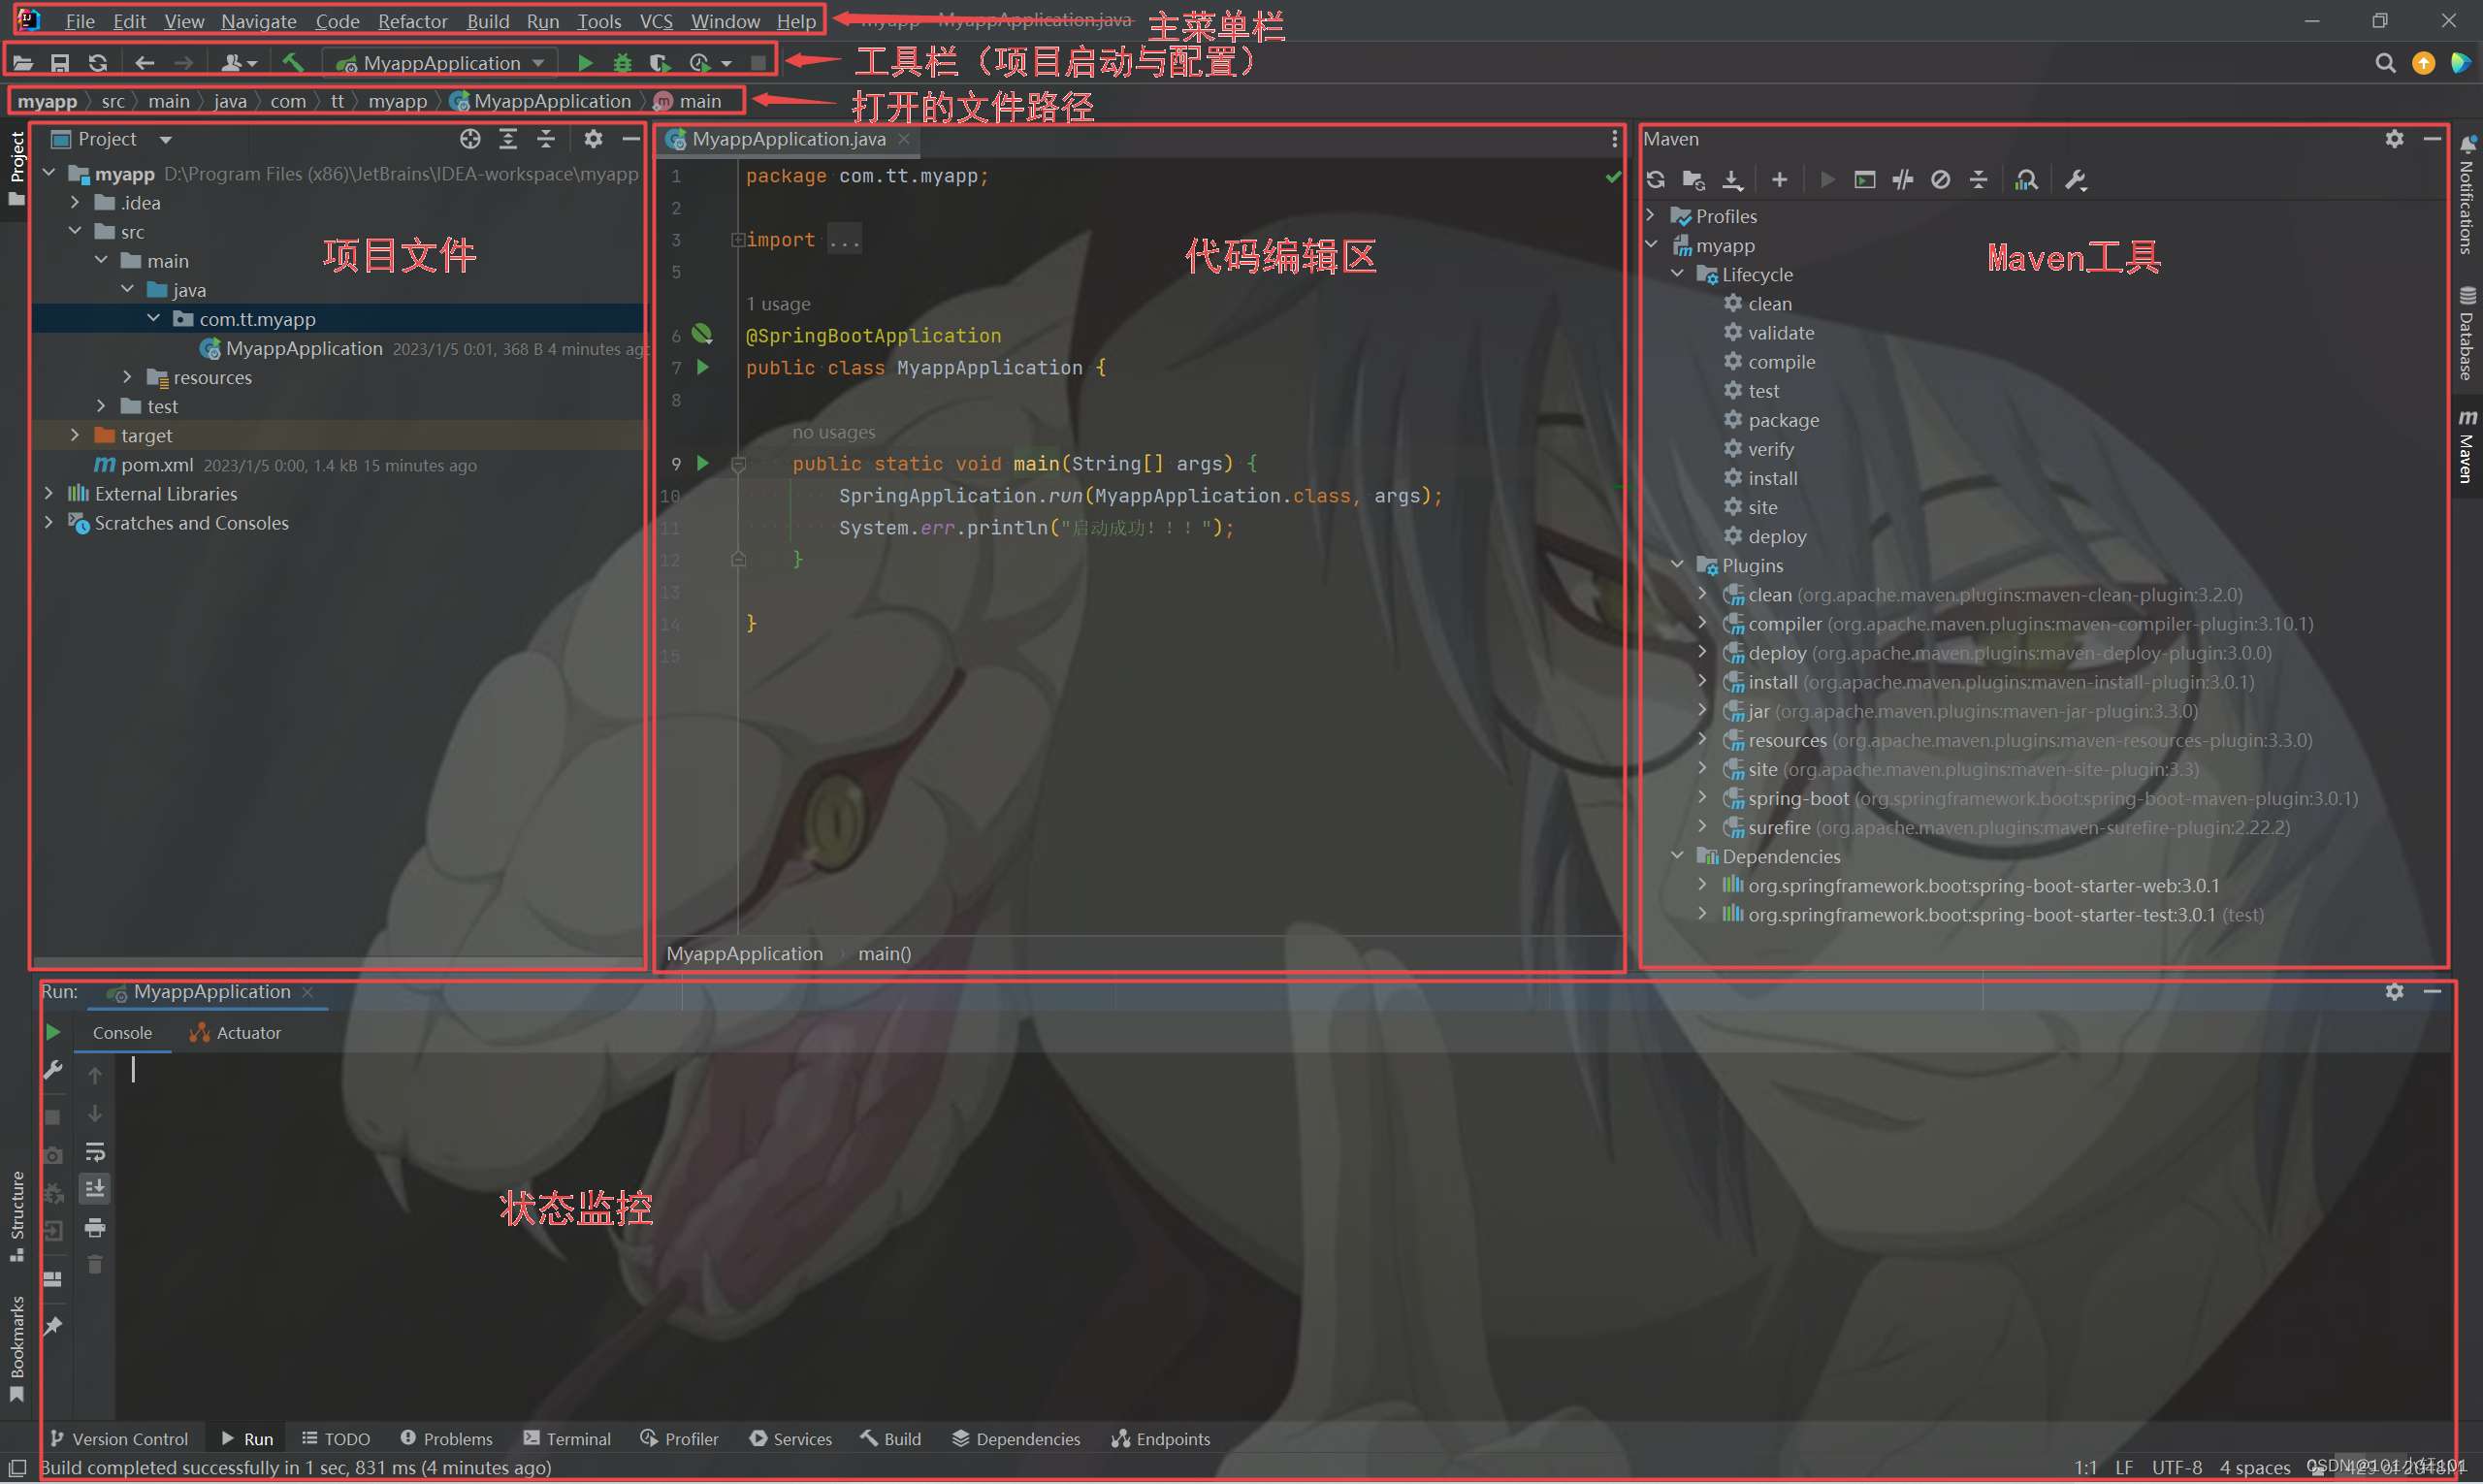Collapse the Lifecycle node in Maven
This screenshot has height=1484, width=2483.
pos(1677,274)
